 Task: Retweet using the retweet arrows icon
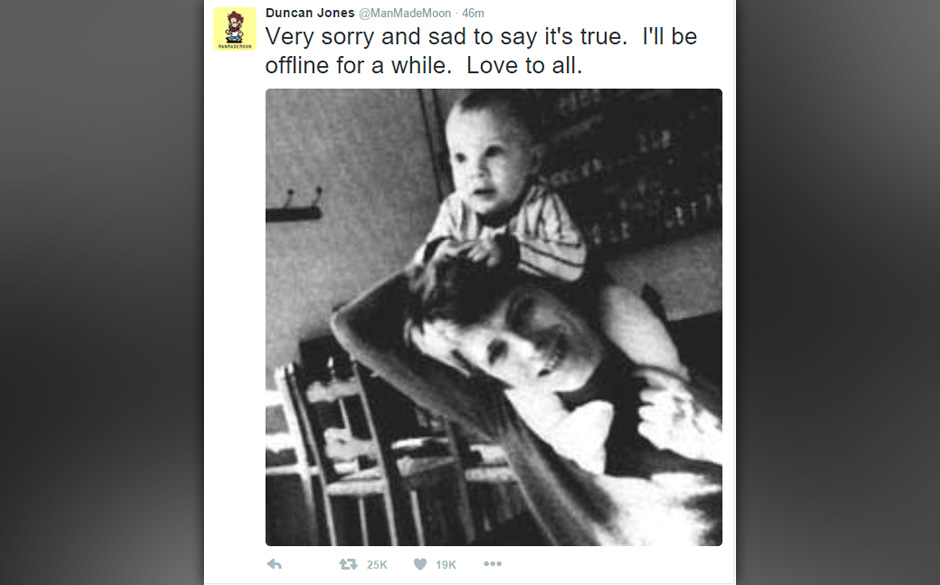(348, 564)
